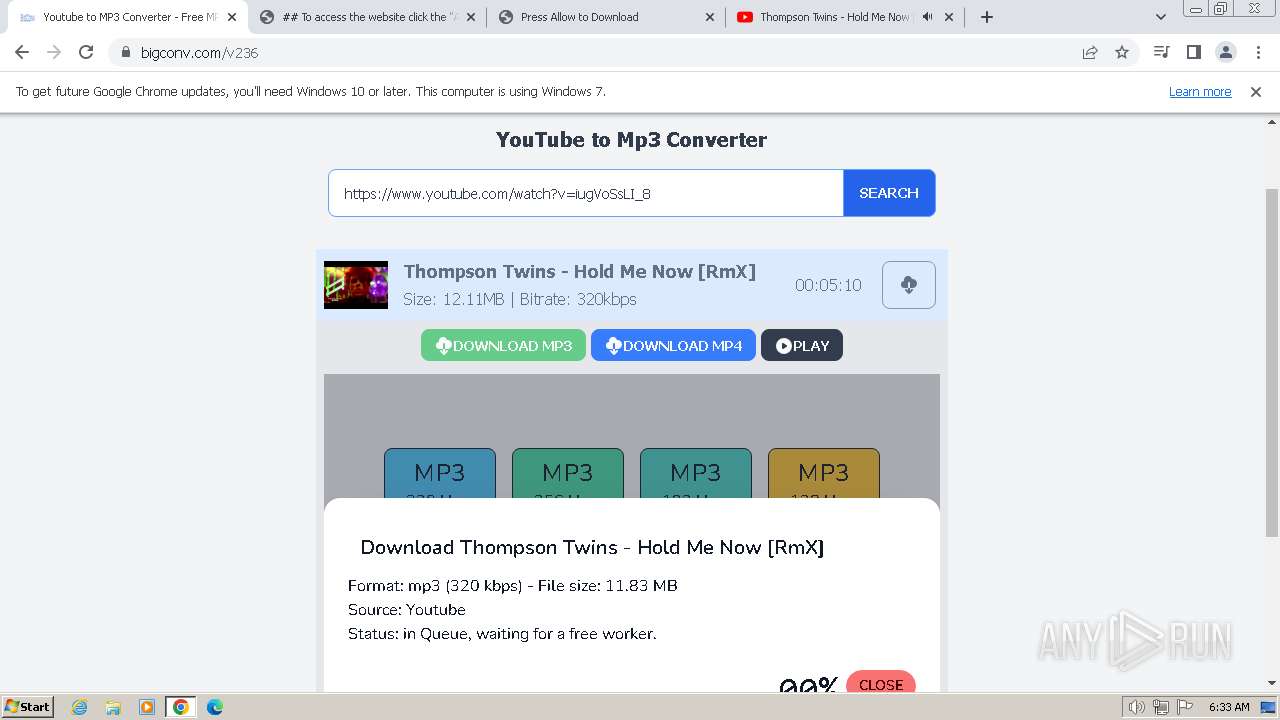
Task: Click the DOWNLOAD MP4 button
Action: (x=673, y=345)
